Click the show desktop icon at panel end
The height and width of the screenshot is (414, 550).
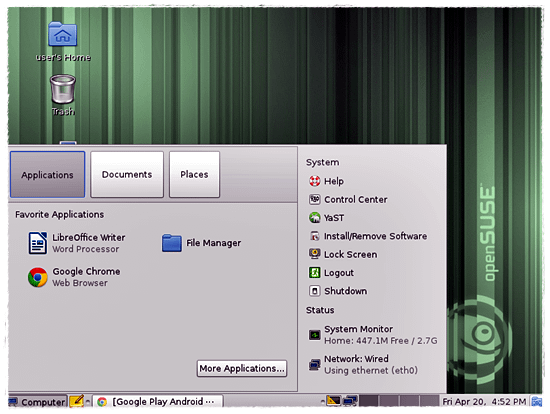click(536, 401)
